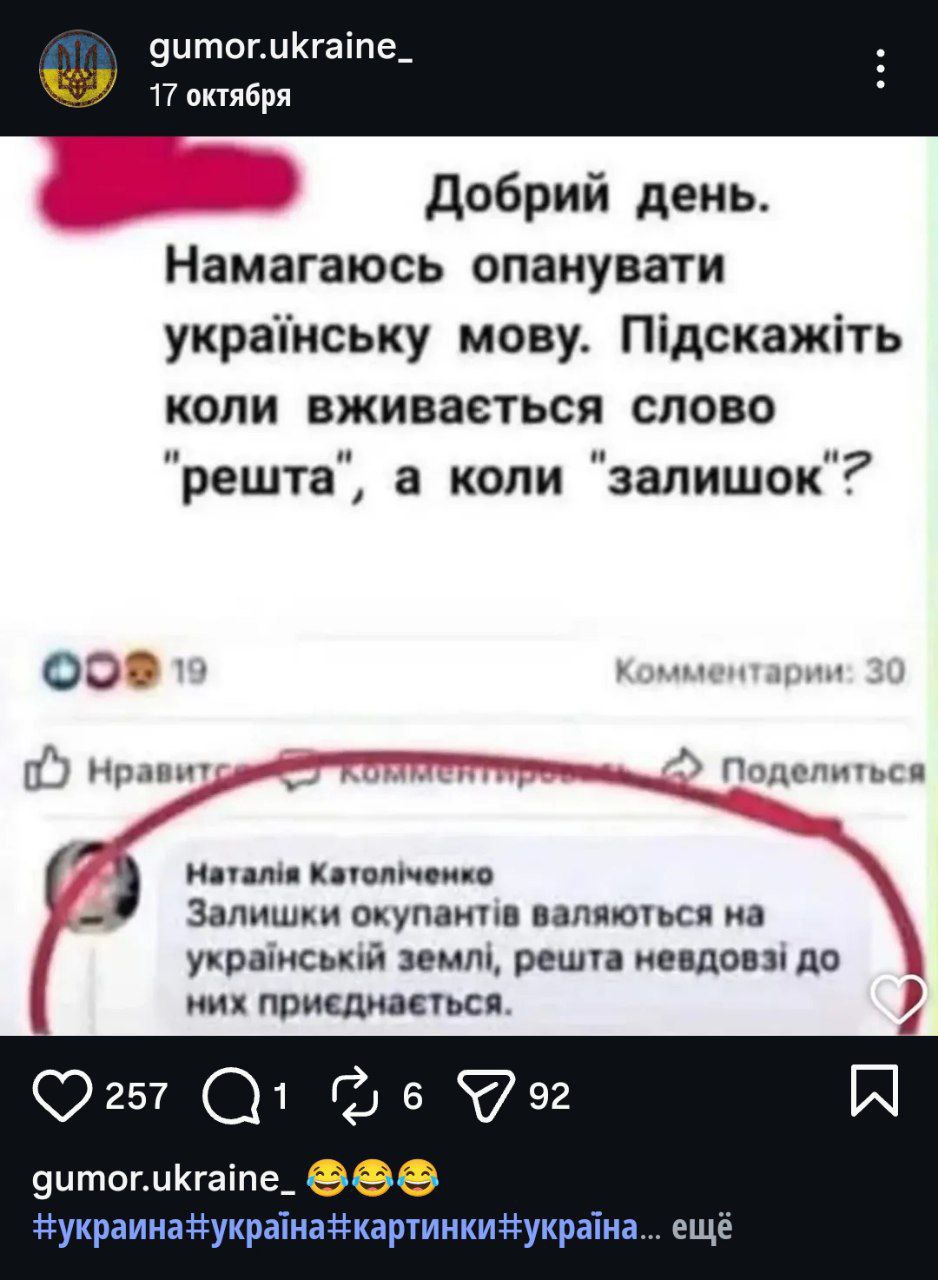This screenshot has height=1280, width=938.
Task: Expand the caption with "ещё"
Action: (701, 1226)
